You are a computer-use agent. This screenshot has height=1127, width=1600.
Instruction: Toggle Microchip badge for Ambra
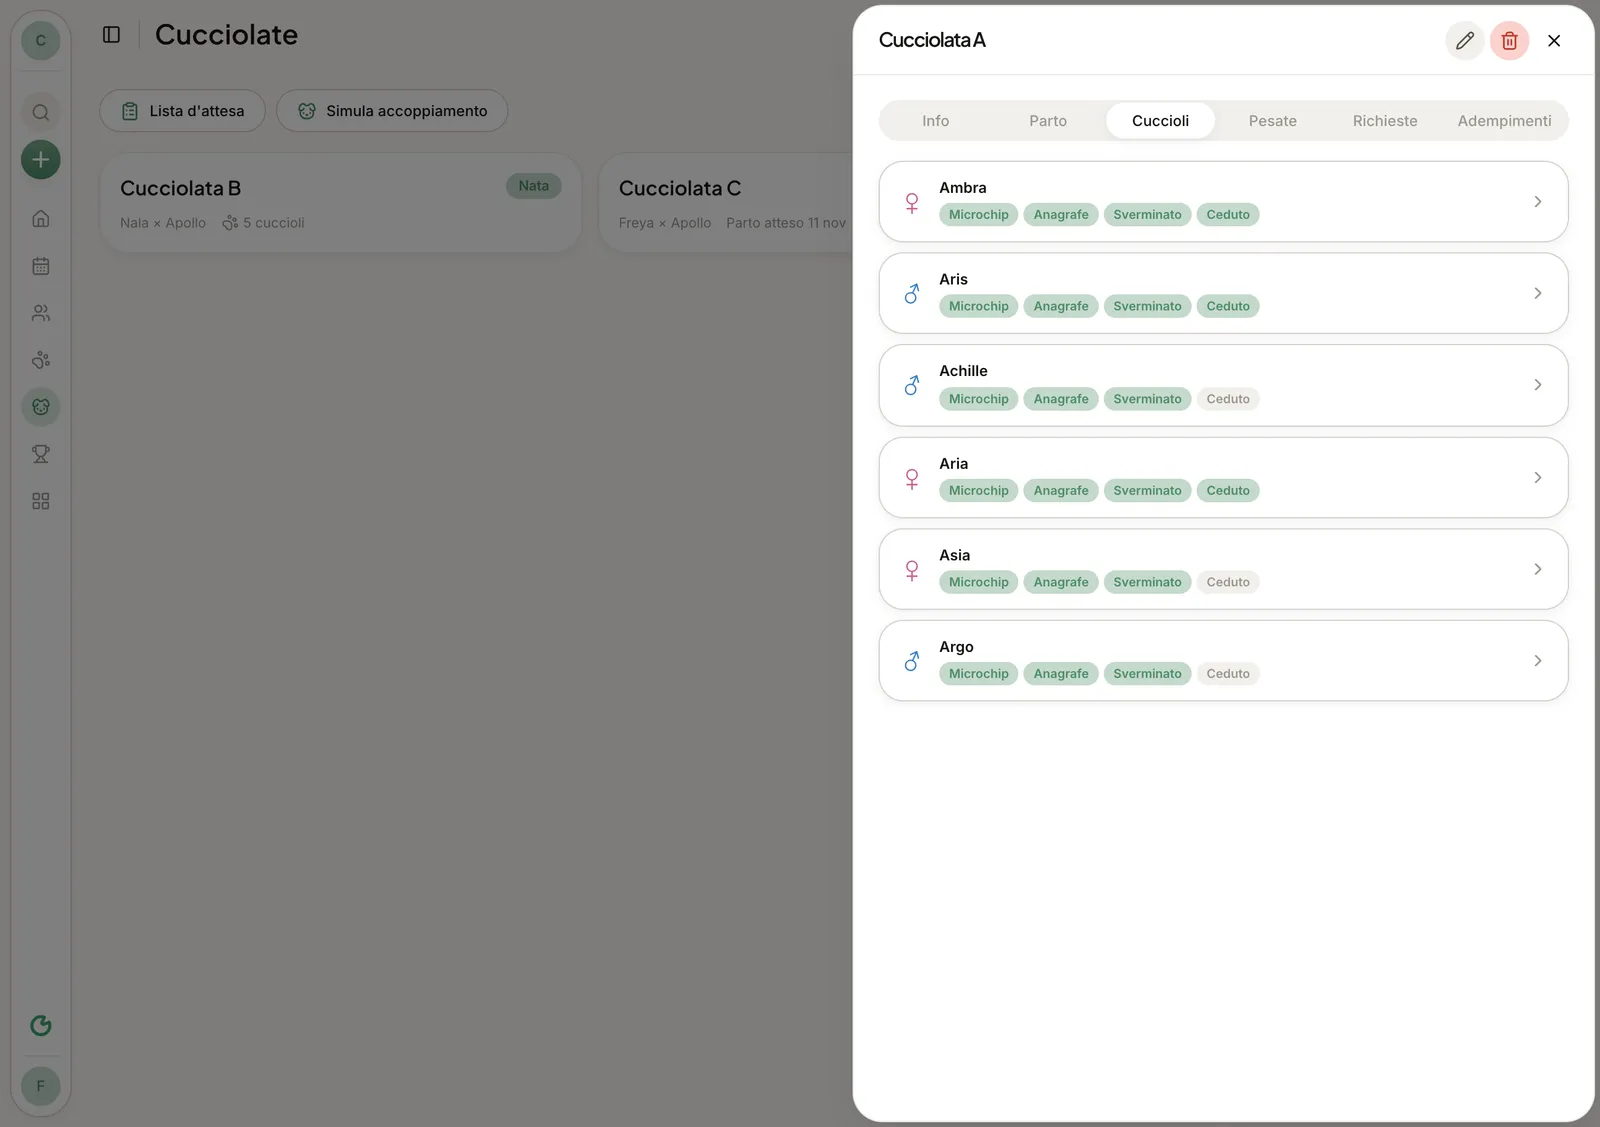pos(978,215)
